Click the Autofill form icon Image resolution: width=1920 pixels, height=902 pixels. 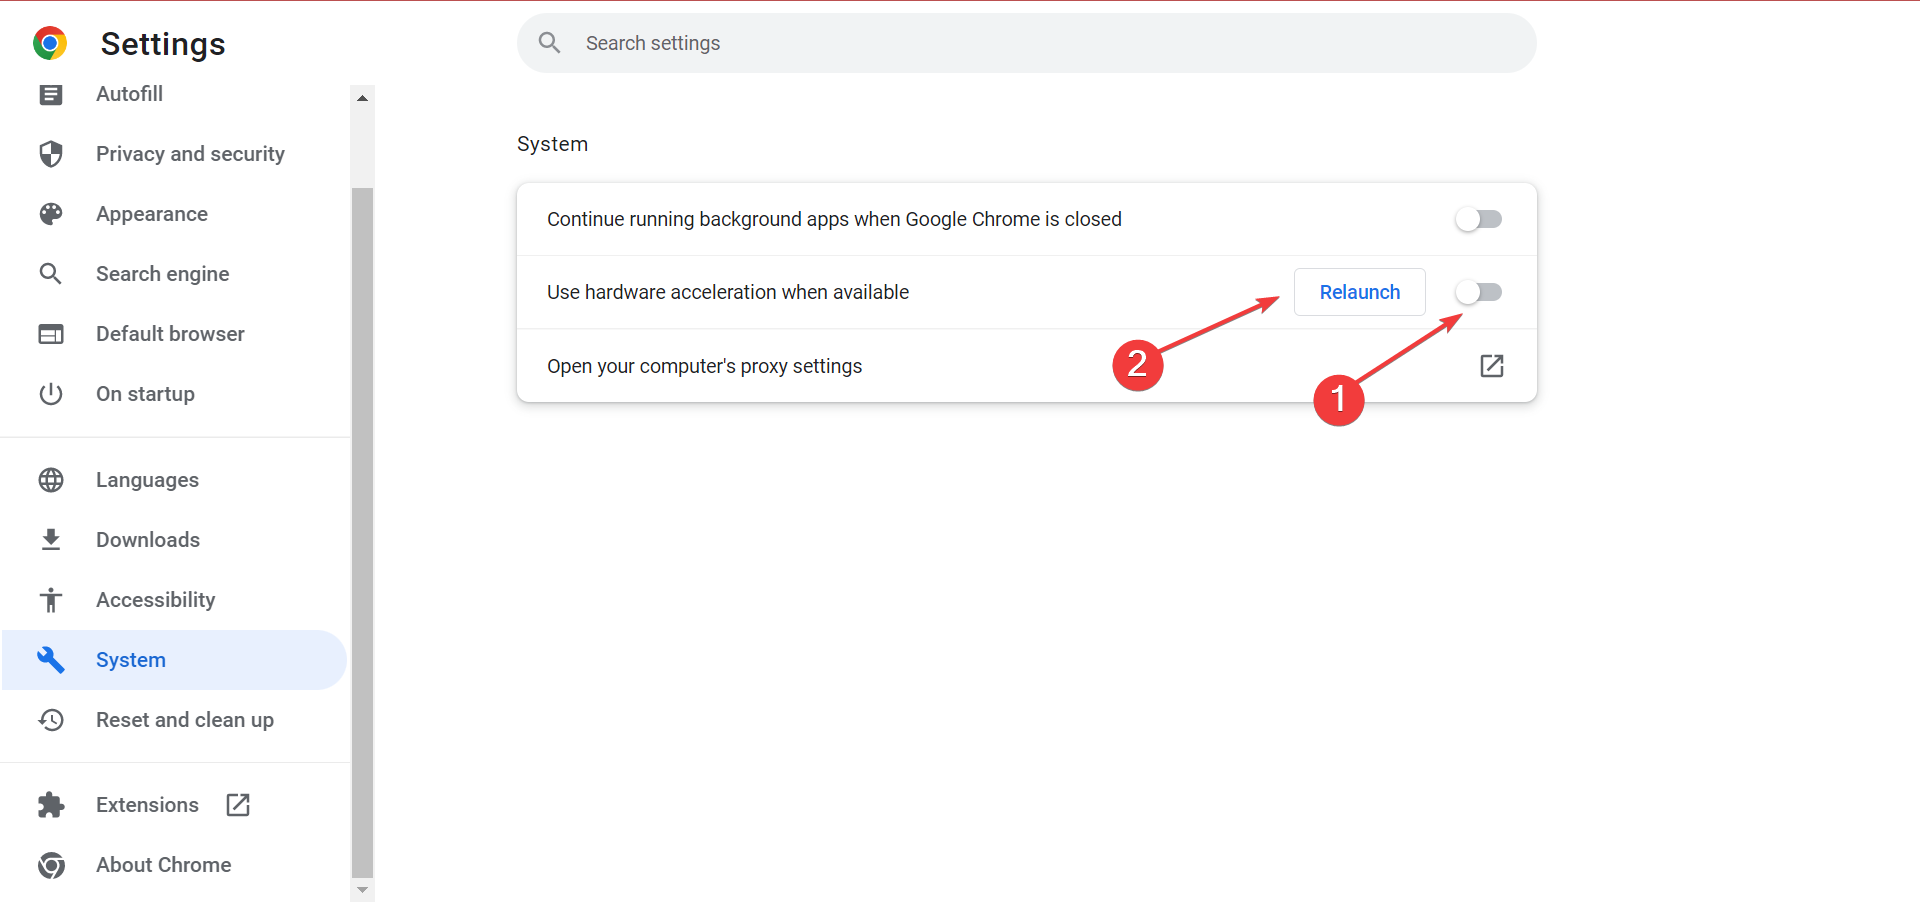[51, 94]
